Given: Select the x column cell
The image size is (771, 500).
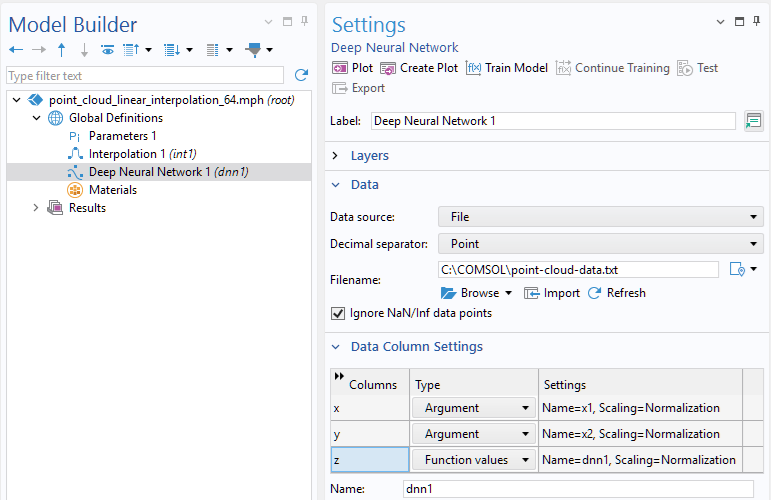Looking at the screenshot, I should point(370,408).
